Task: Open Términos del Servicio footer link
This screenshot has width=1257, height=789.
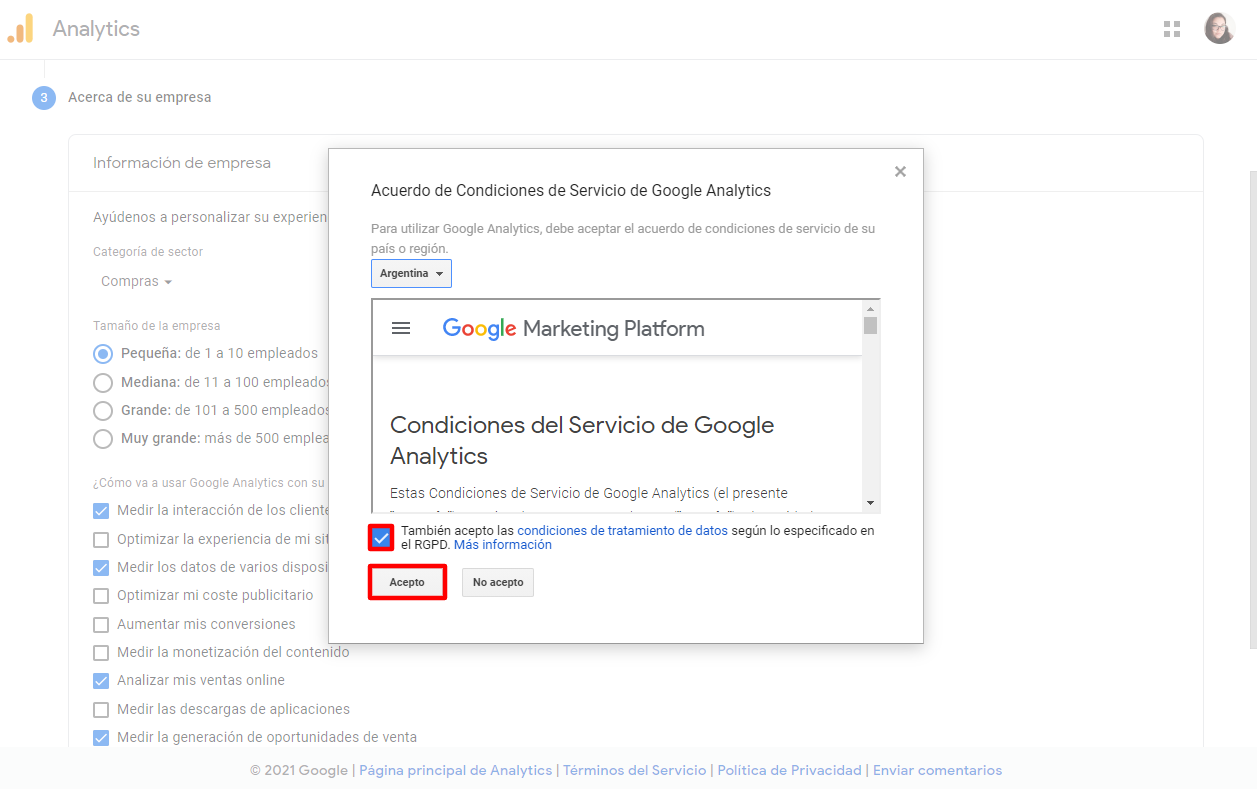Action: 634,771
